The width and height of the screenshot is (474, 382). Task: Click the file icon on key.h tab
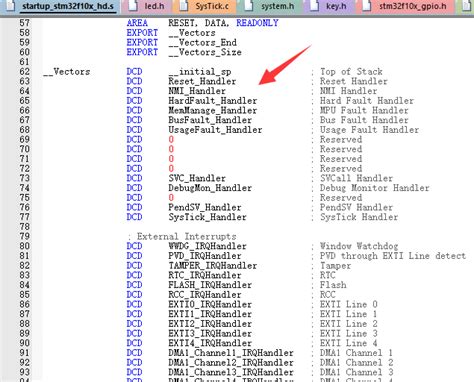pos(314,6)
